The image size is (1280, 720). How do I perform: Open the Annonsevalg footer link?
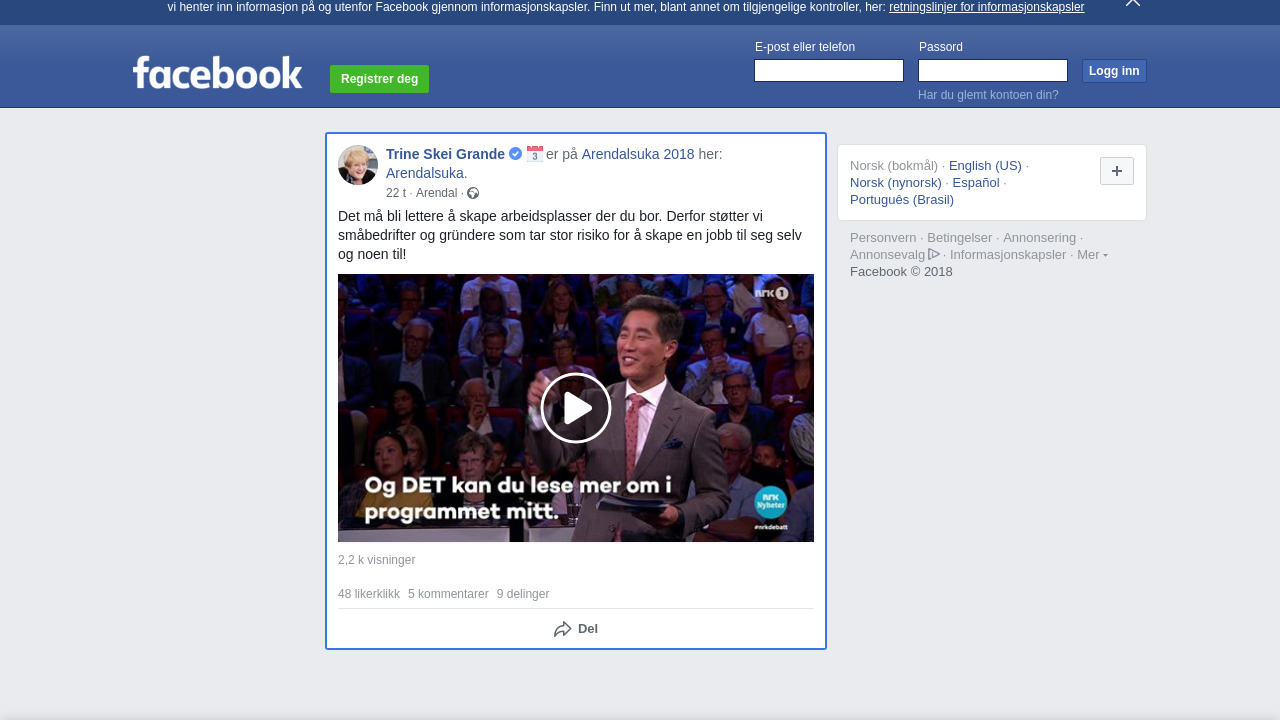[x=888, y=255]
